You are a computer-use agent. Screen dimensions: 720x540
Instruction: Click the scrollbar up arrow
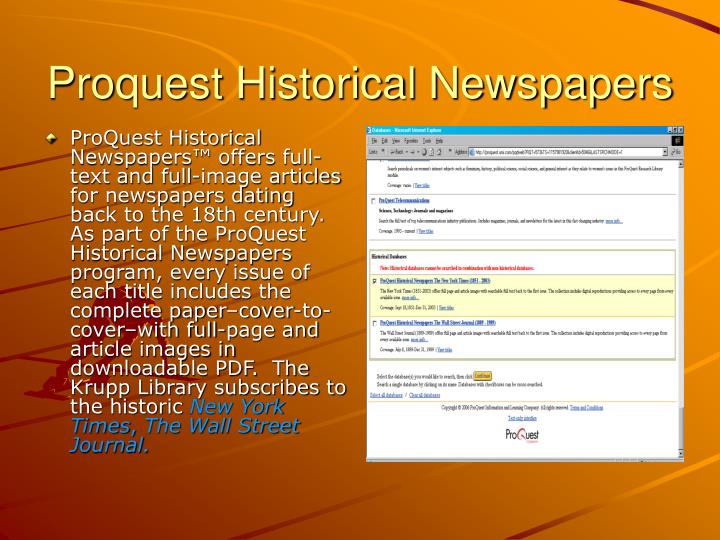click(x=681, y=164)
